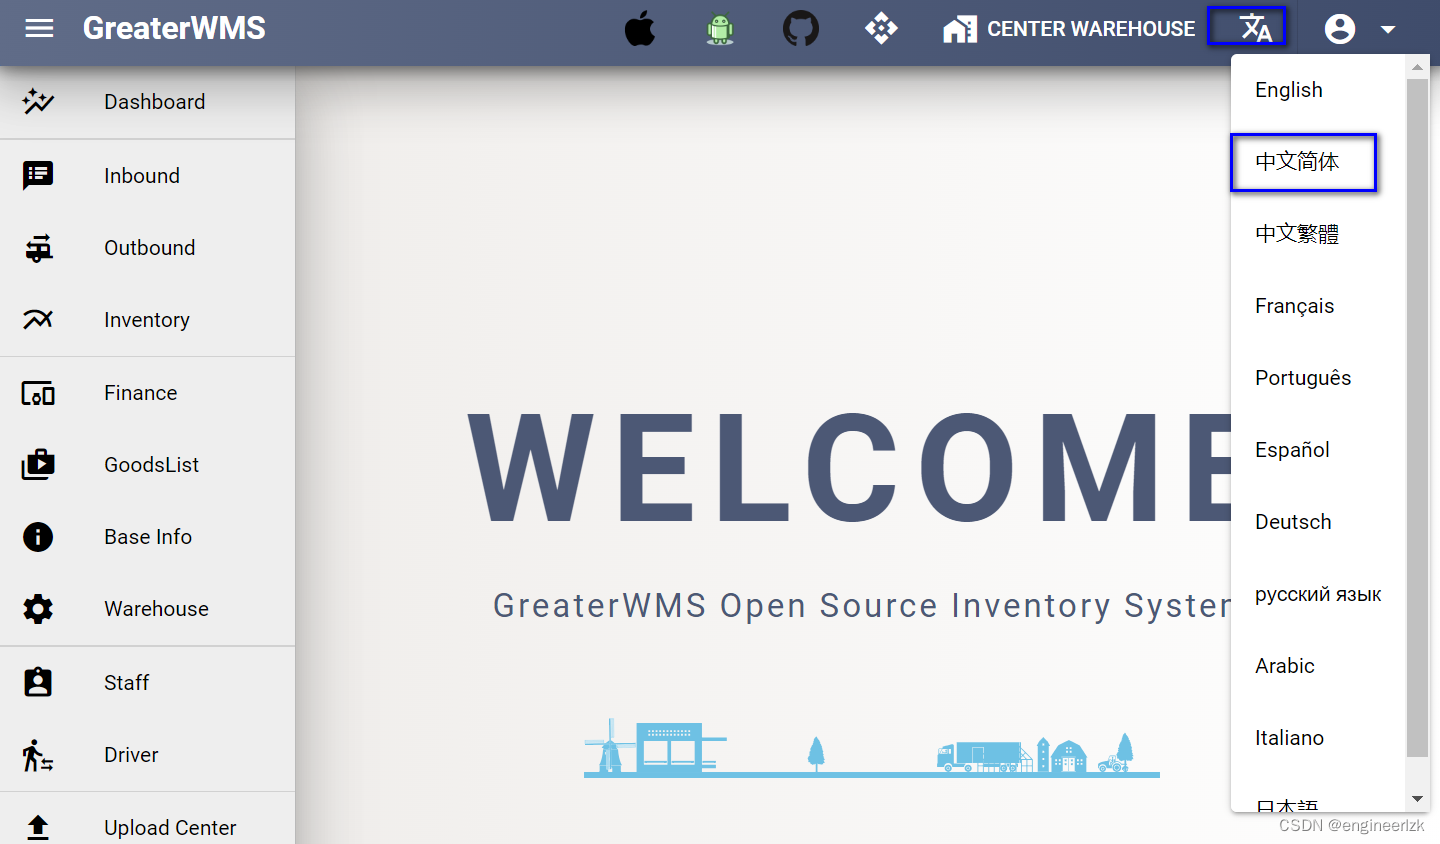Click the language list scrollbar thumb
The image size is (1440, 844).
[x=1417, y=418]
